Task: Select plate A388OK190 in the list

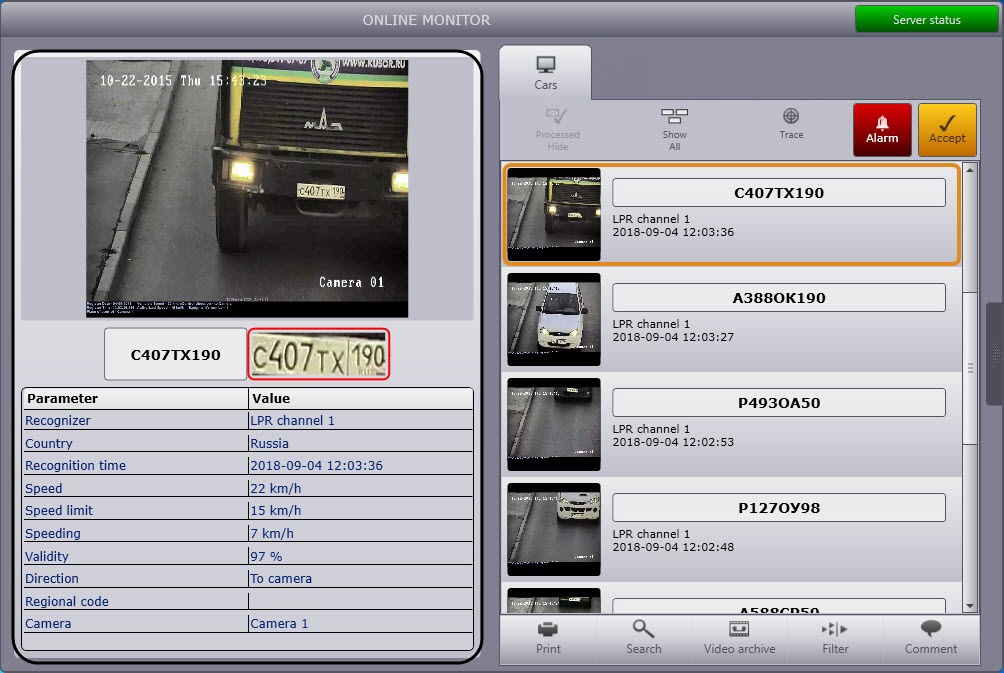Action: [779, 298]
